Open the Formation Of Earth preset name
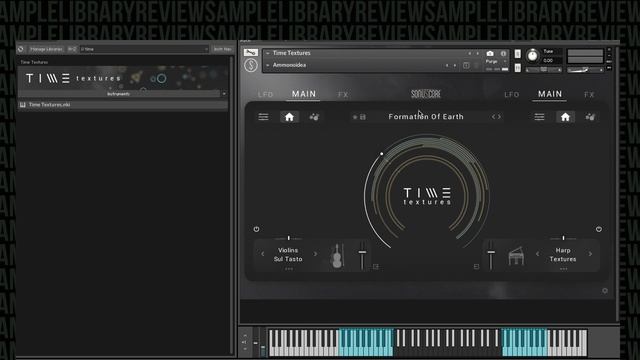The height and width of the screenshot is (360, 640). (426, 117)
